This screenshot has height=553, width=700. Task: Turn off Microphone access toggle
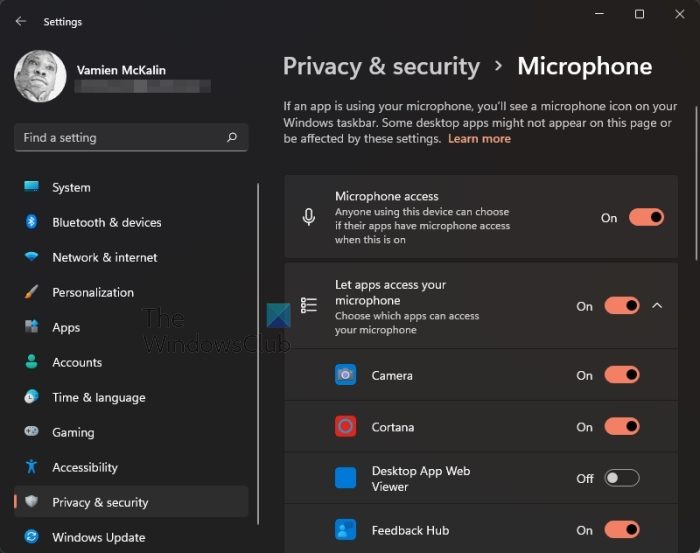pos(646,217)
